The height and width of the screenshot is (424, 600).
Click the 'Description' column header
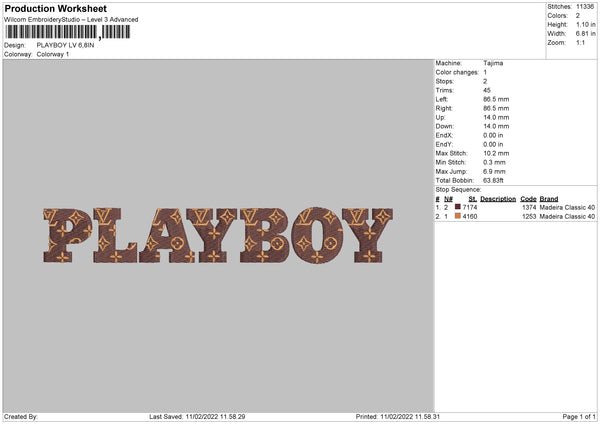498,199
